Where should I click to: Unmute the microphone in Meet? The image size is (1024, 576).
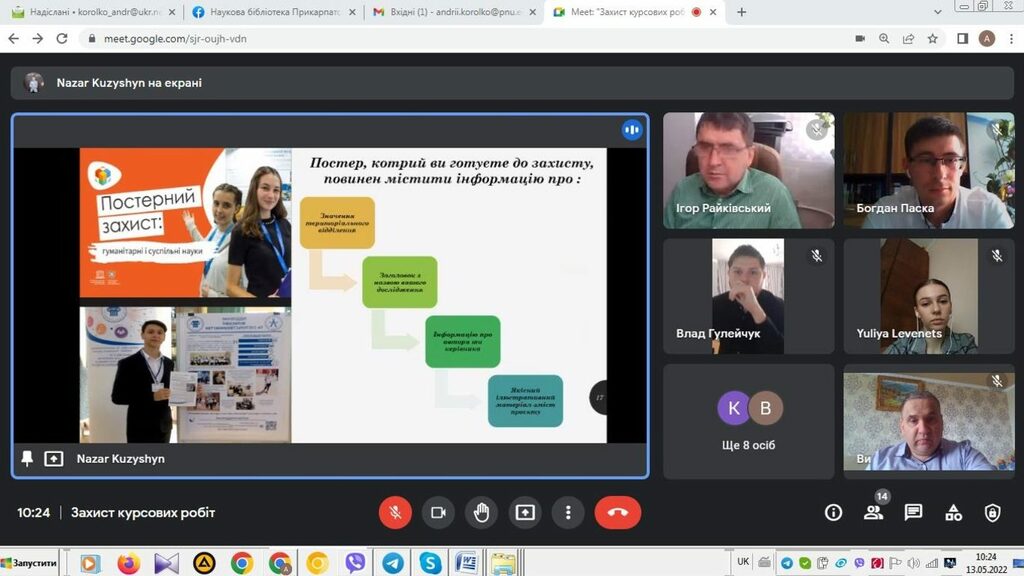(395, 513)
